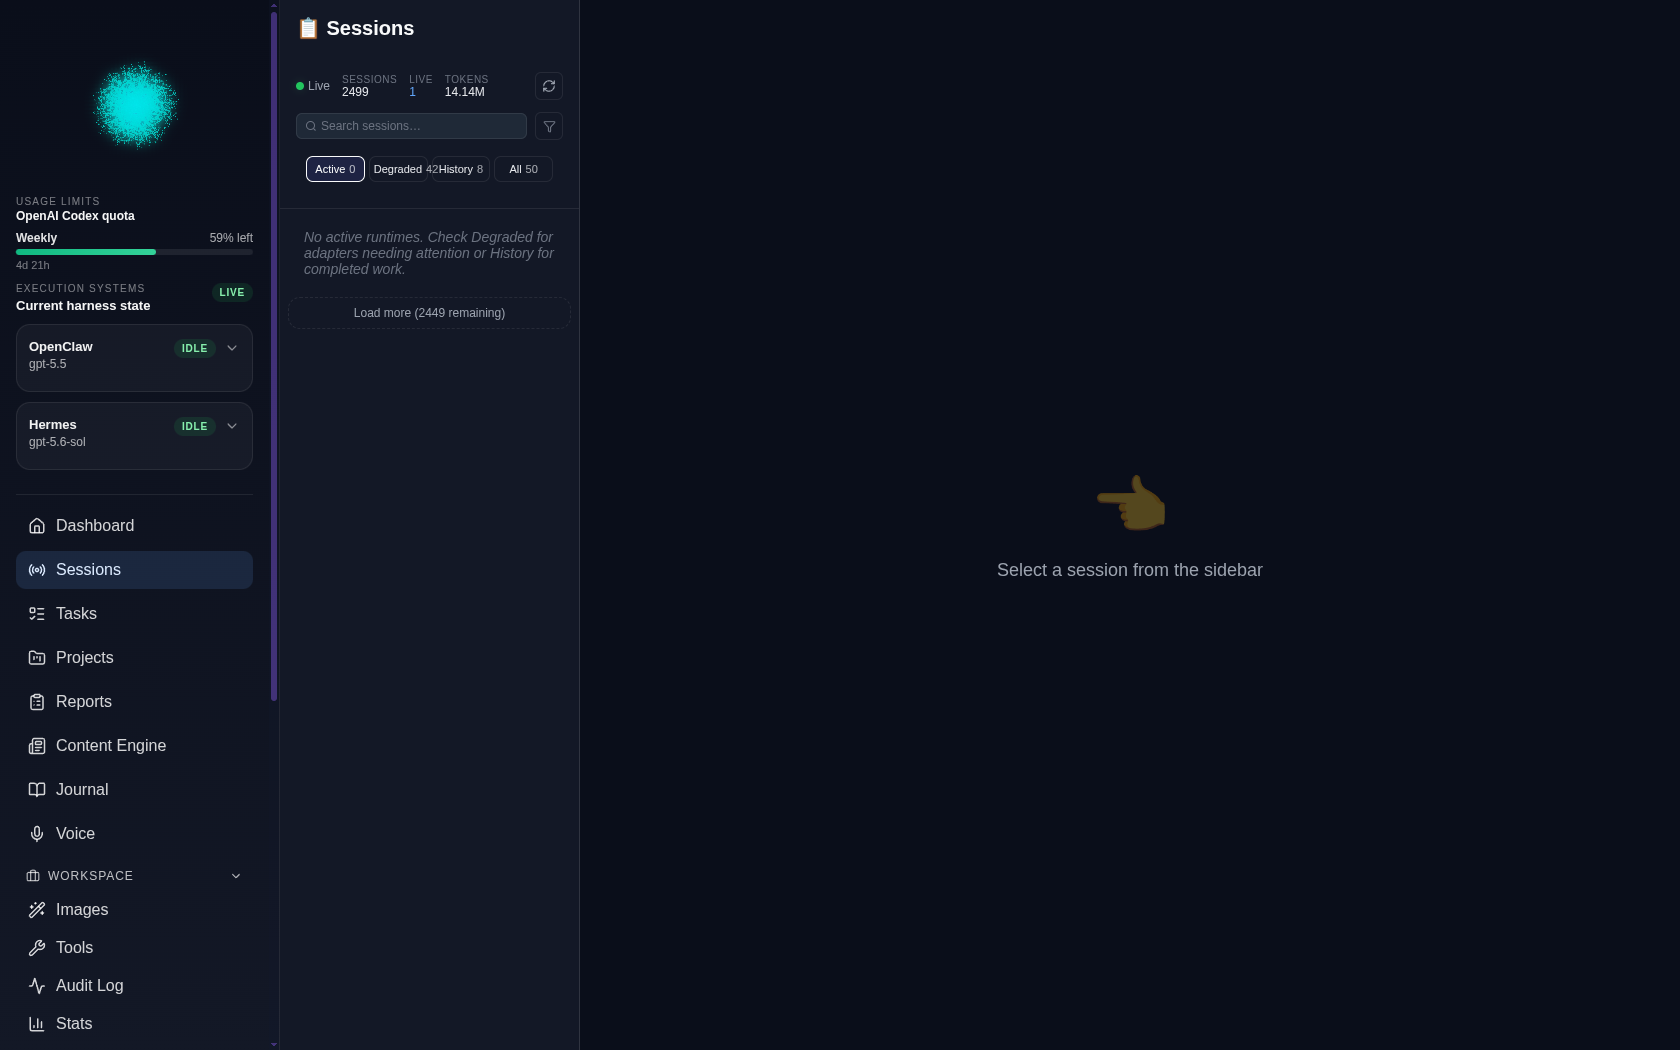Click the gpt-5.6-sol model label
This screenshot has height=1050, width=1680.
click(x=57, y=442)
